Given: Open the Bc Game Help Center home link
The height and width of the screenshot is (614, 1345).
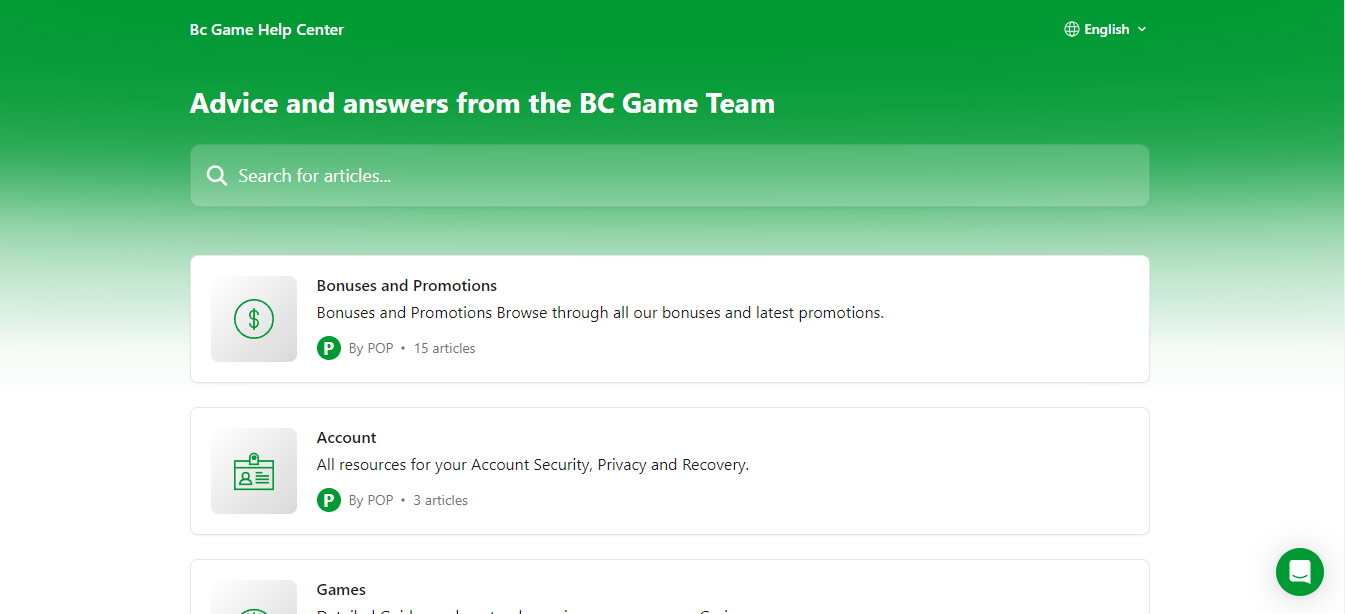Looking at the screenshot, I should 267,30.
